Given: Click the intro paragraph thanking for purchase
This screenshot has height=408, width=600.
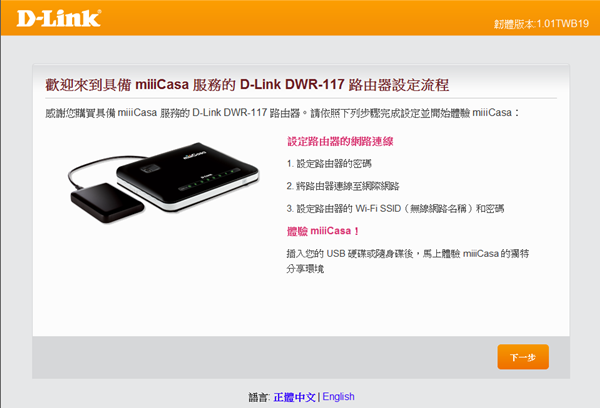Looking at the screenshot, I should tap(282, 113).
